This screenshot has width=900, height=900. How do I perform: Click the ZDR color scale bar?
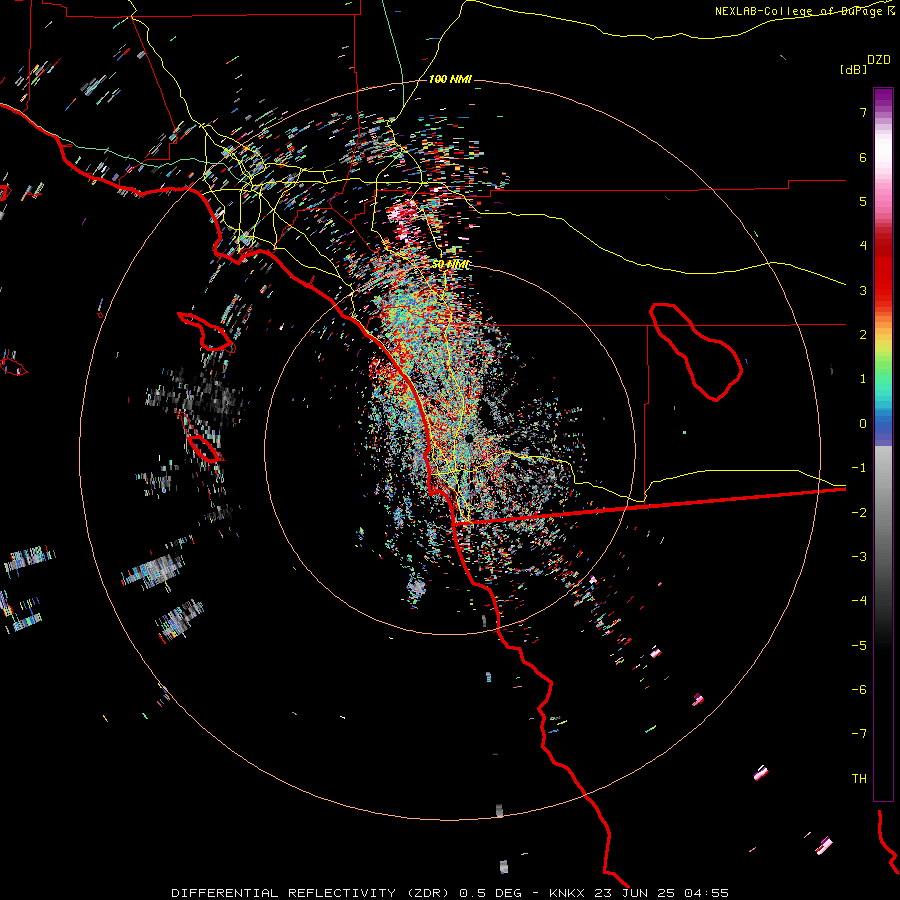[883, 445]
